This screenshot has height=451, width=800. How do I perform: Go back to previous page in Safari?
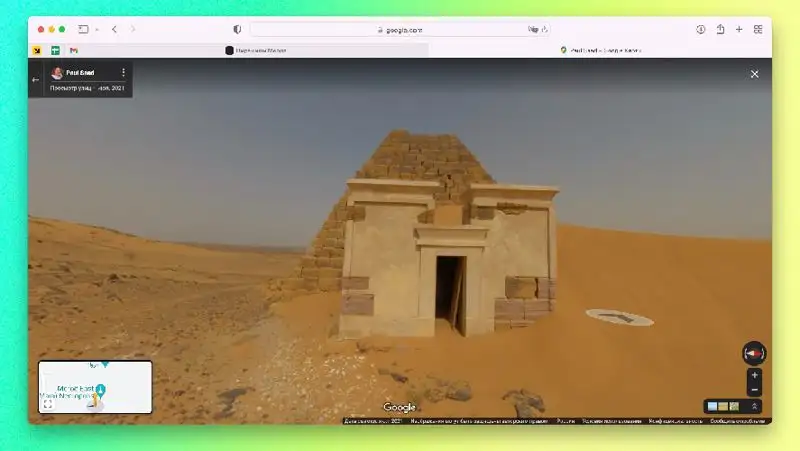tap(114, 30)
